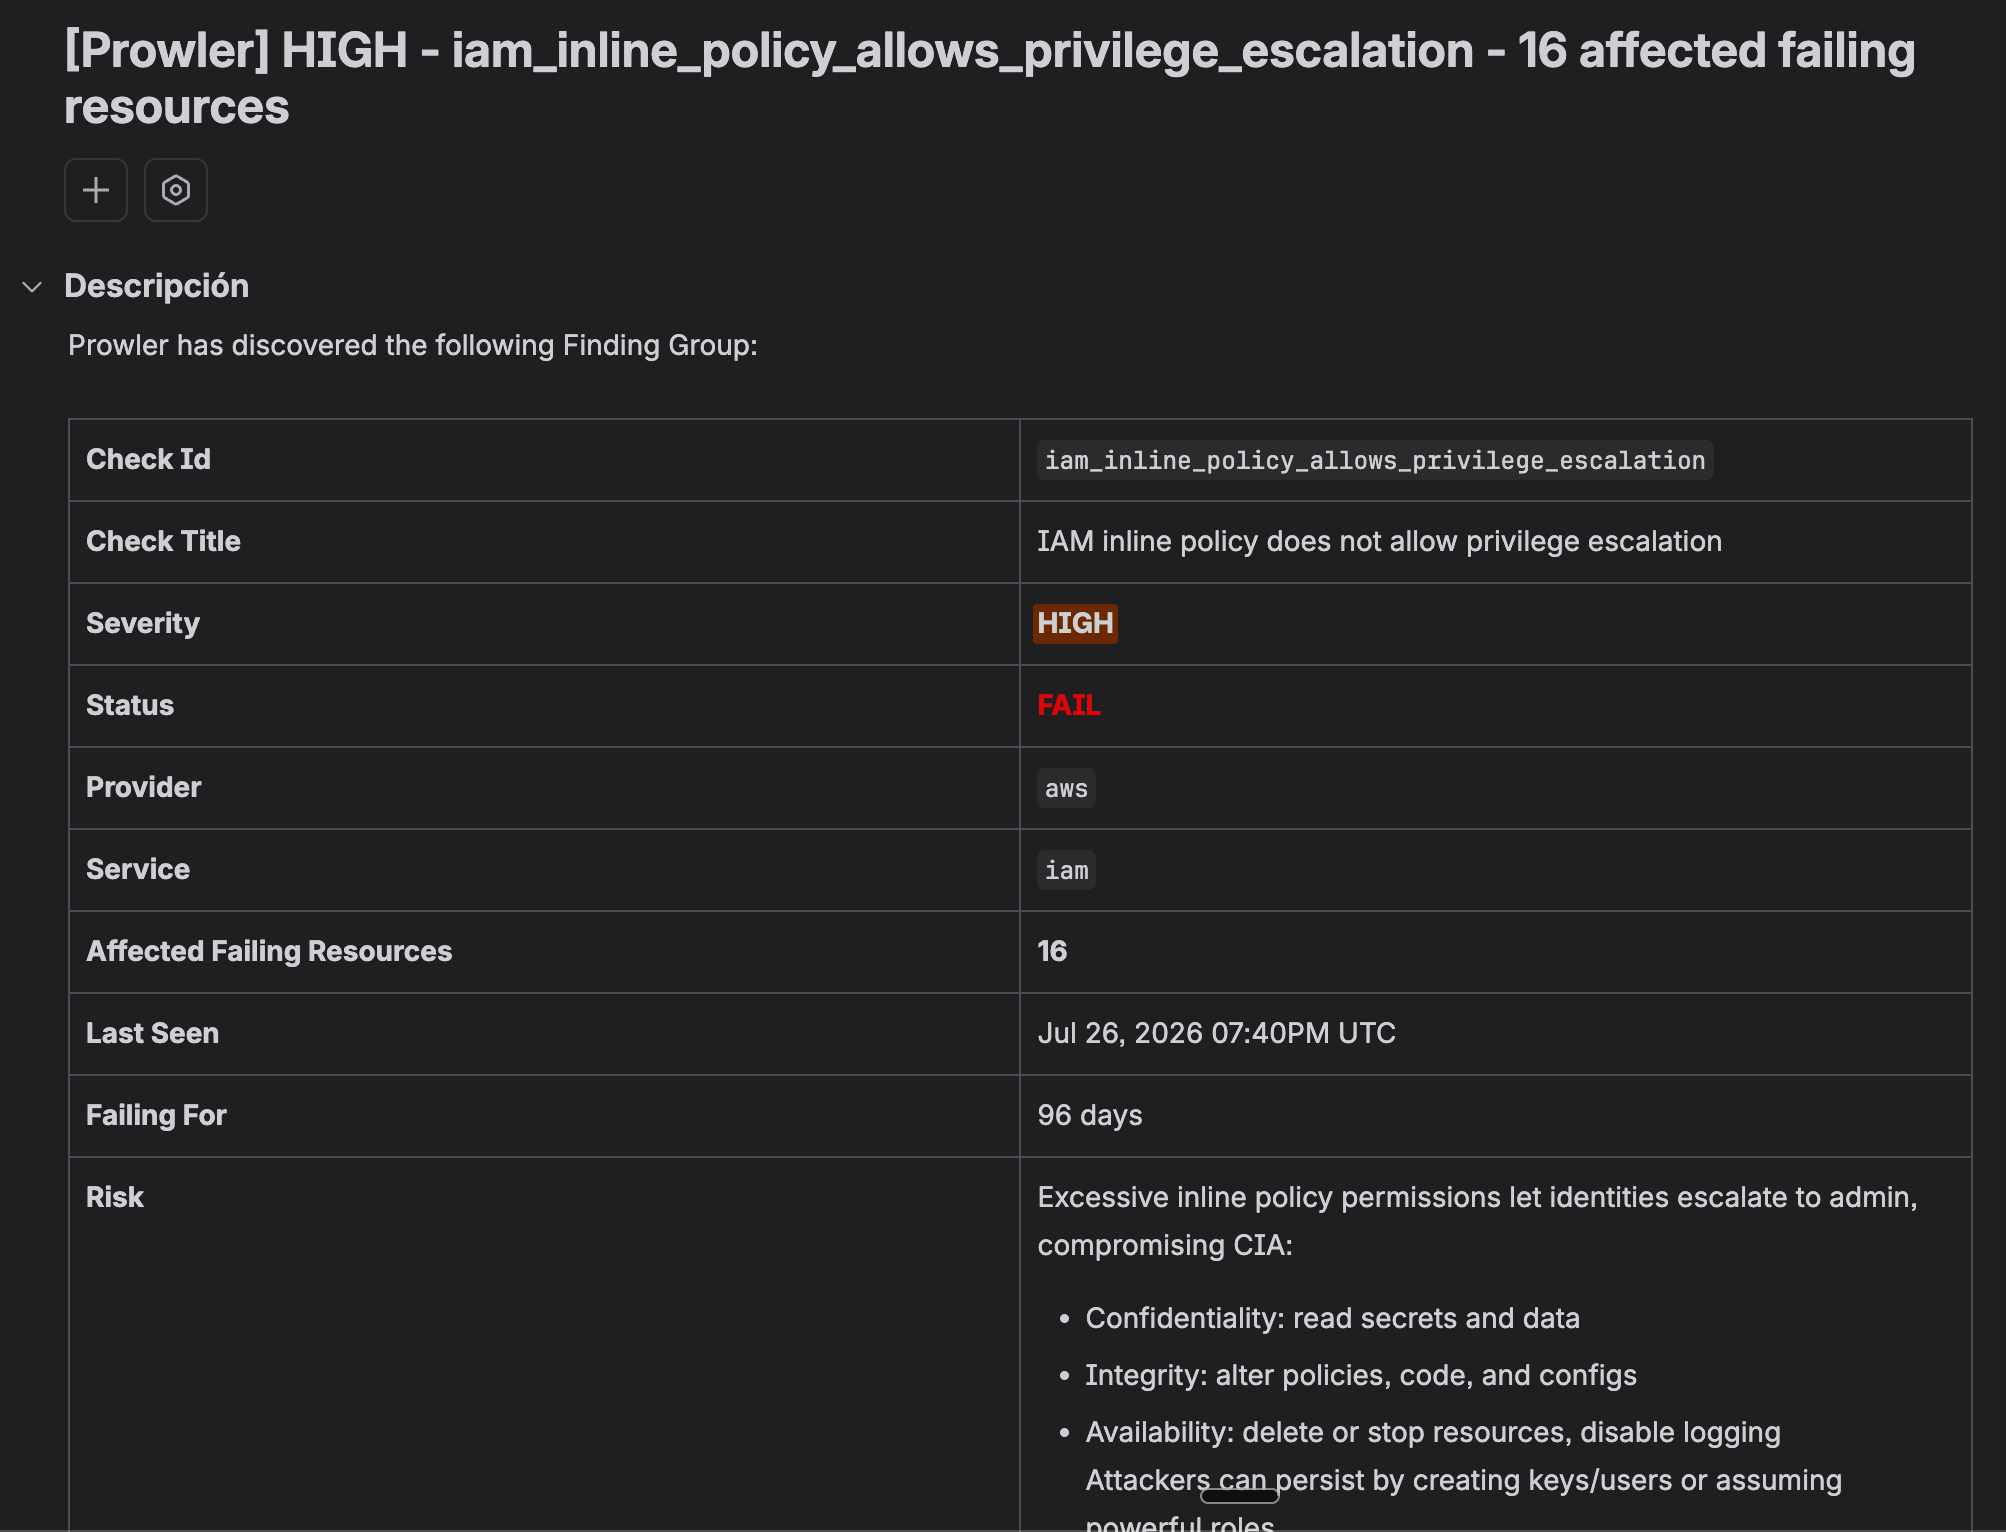Click the red FAIL status value
2006x1532 pixels.
[1069, 705]
